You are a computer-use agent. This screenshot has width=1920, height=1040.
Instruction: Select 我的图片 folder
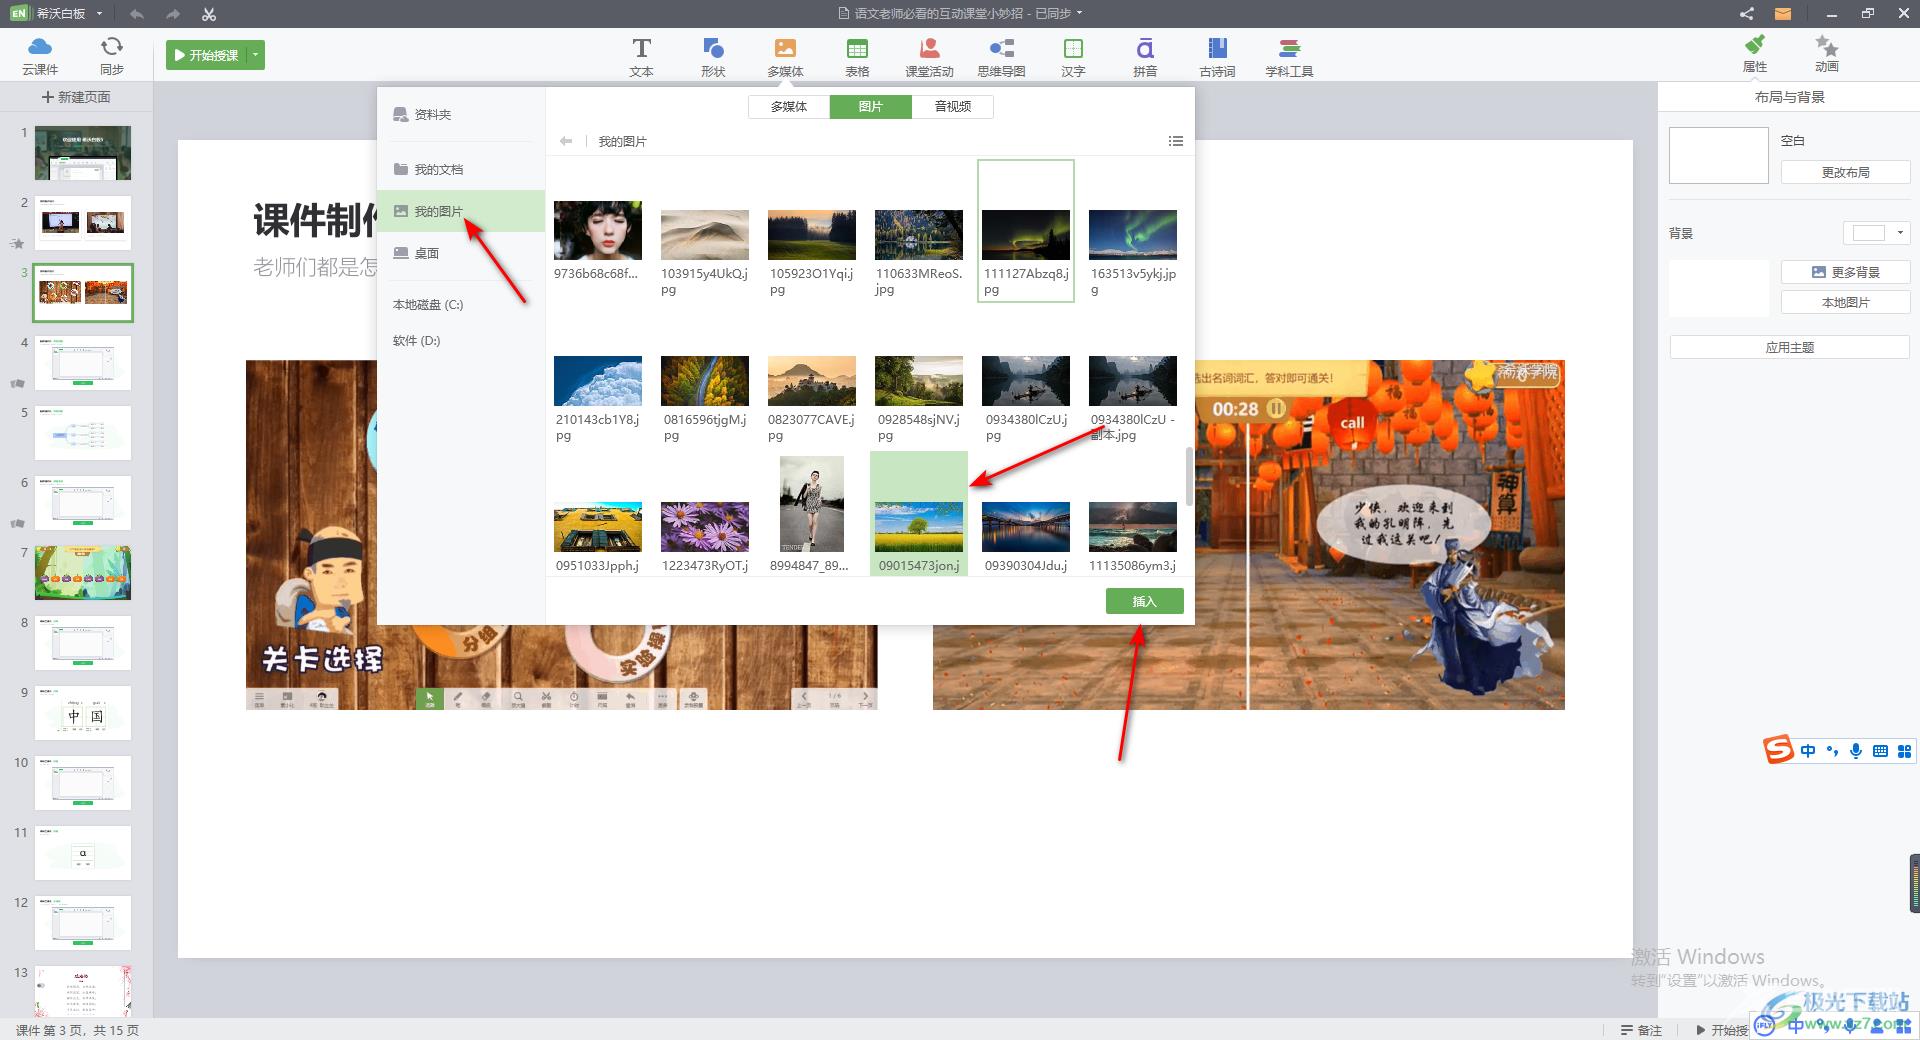461,211
